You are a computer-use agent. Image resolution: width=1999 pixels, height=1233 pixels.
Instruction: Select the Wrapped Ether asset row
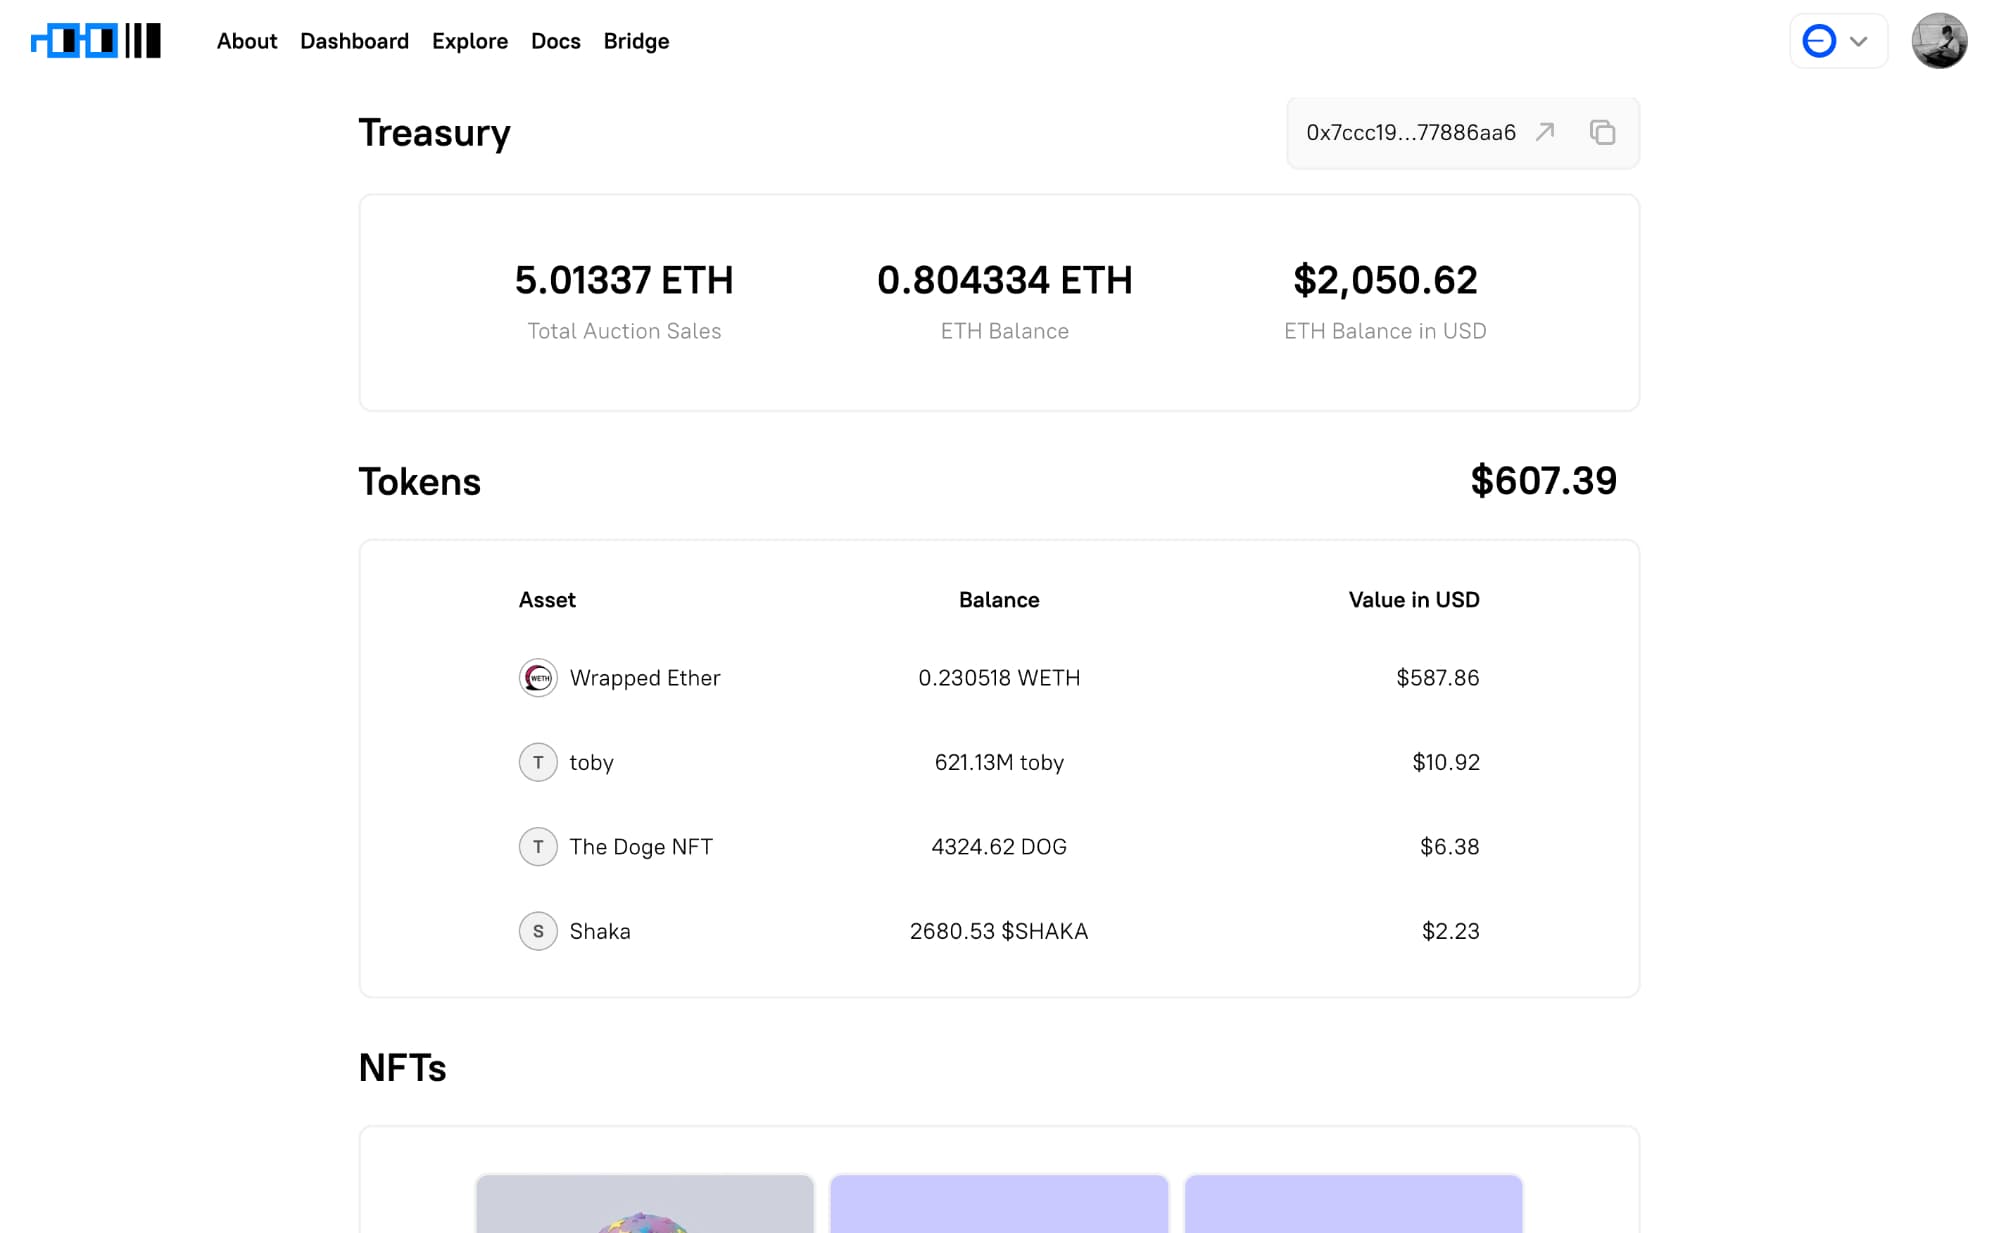coord(998,678)
